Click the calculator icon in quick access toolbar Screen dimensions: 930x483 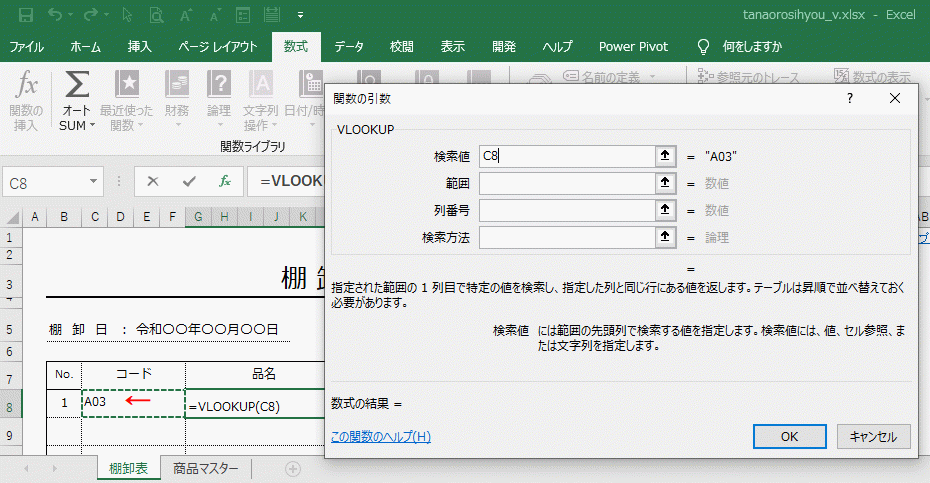click(x=272, y=15)
